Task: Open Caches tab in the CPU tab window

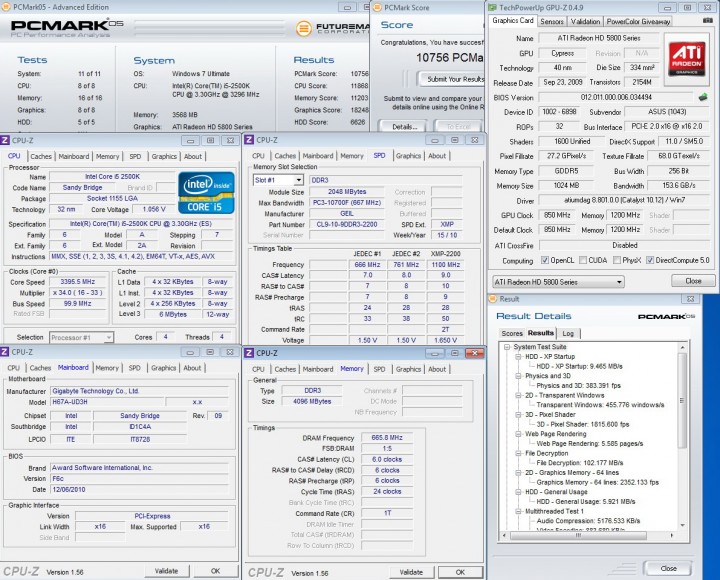Action: (41, 157)
